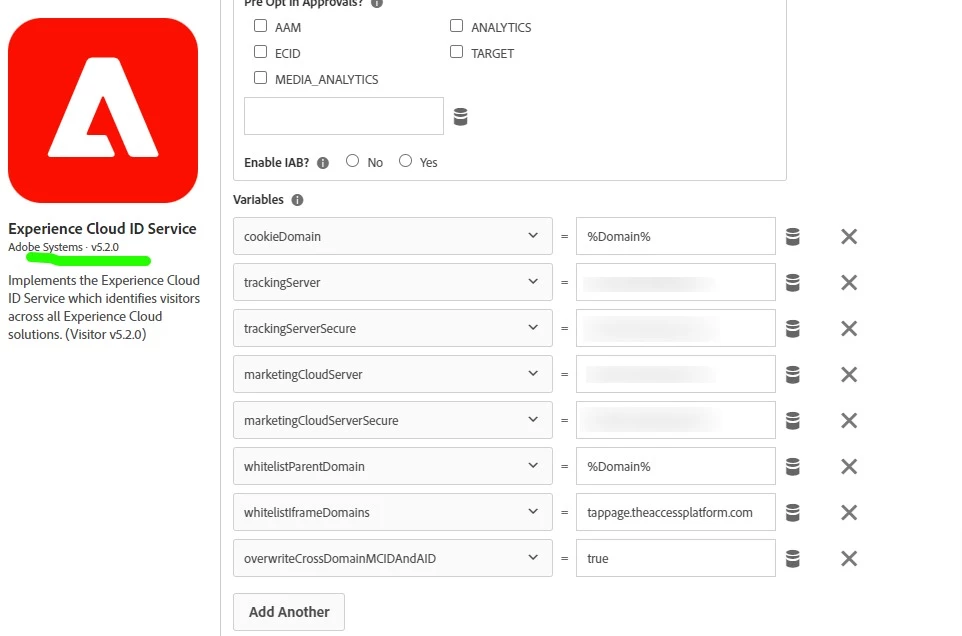Image resolution: width=962 pixels, height=636 pixels.
Task: Remove the trackingServerSecure variable row
Action: tap(849, 329)
